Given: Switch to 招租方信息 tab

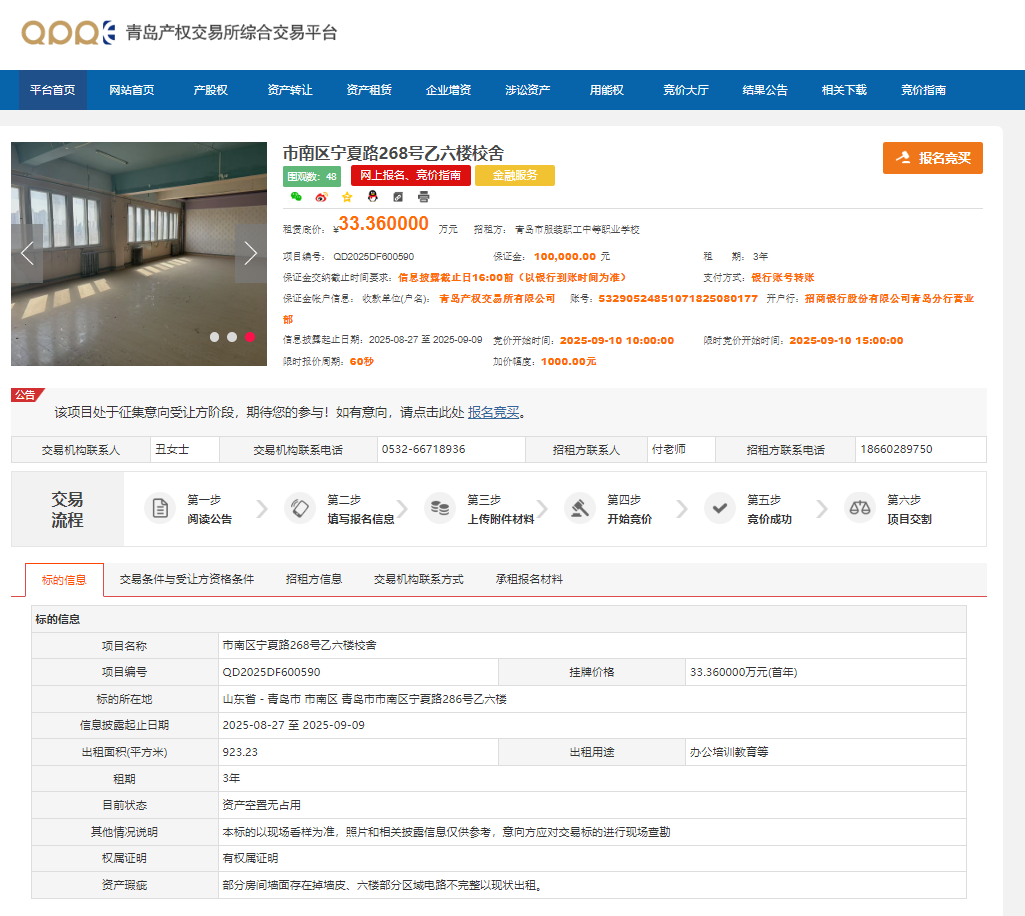Looking at the screenshot, I should pyautogui.click(x=314, y=579).
